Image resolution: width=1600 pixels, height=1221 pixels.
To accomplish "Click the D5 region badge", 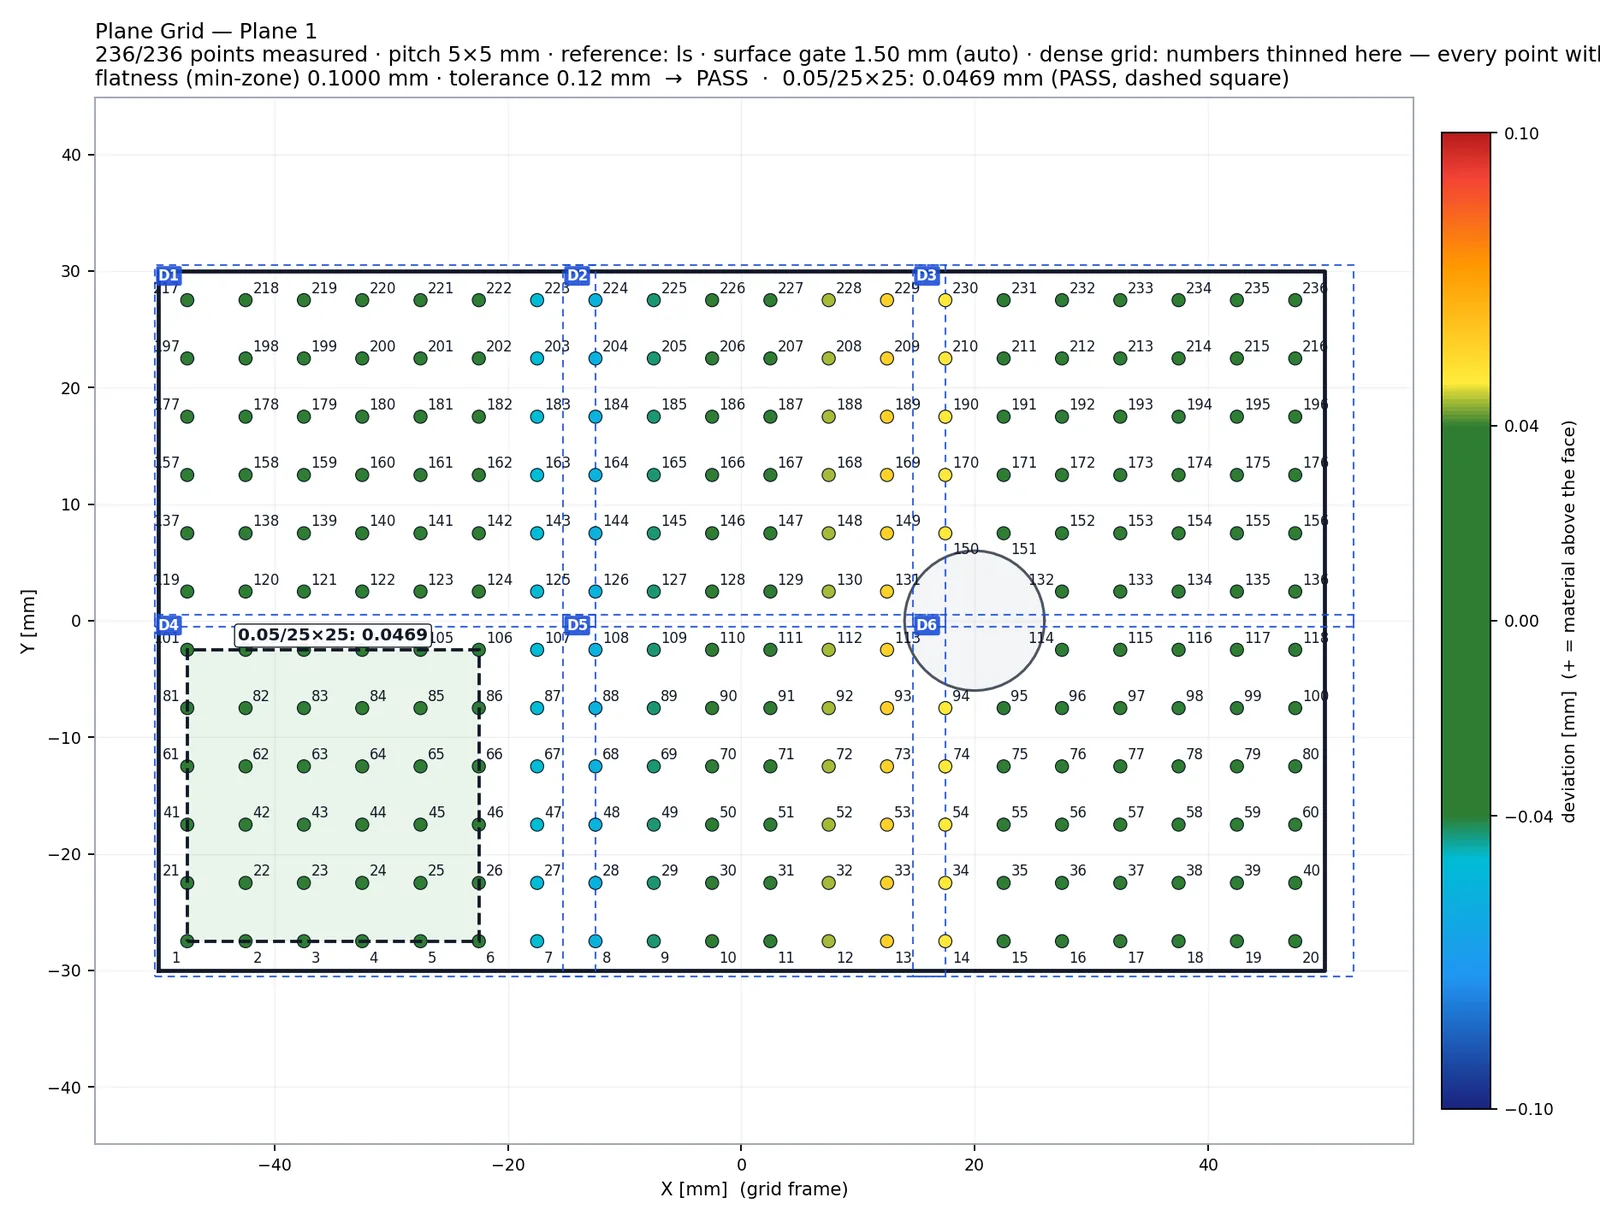I will pyautogui.click(x=577, y=625).
